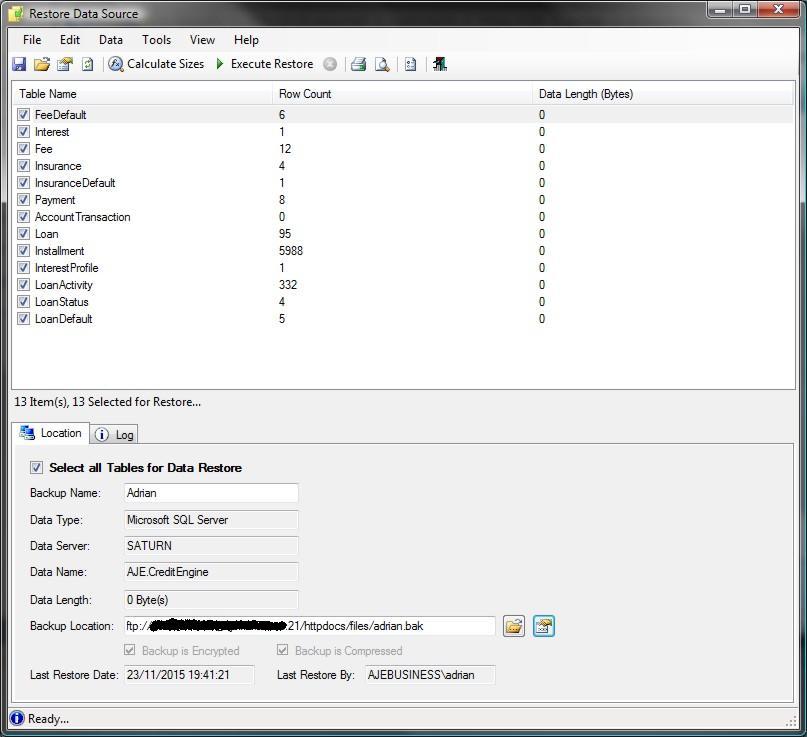Toggle the Installment table checkbox

point(23,251)
